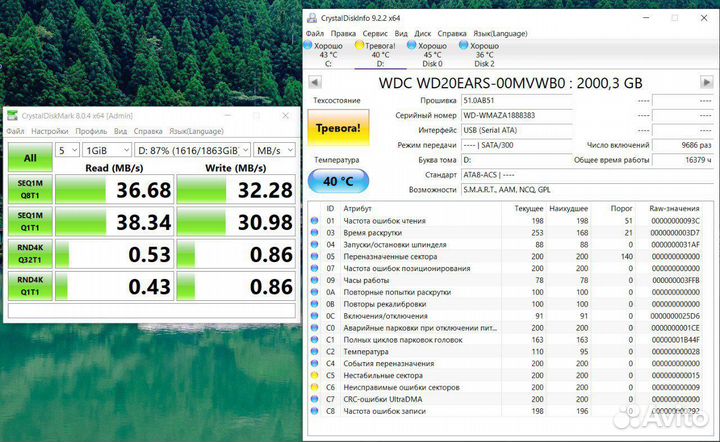
Task: Close the CrystalDiskInfo window
Action: (704, 18)
